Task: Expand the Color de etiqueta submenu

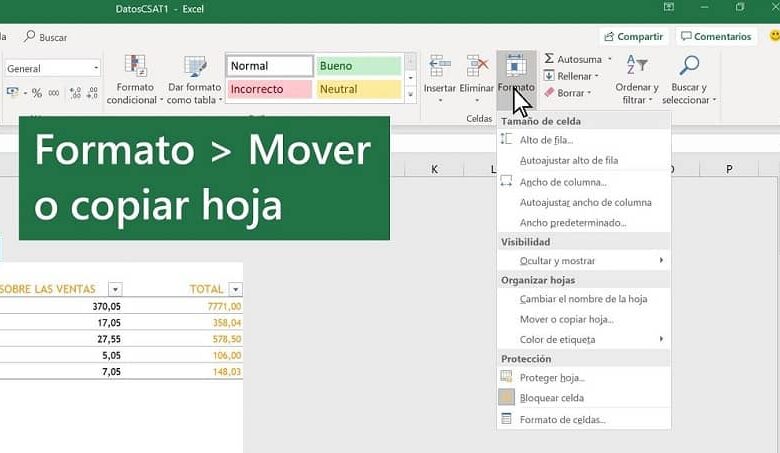Action: pyautogui.click(x=661, y=339)
